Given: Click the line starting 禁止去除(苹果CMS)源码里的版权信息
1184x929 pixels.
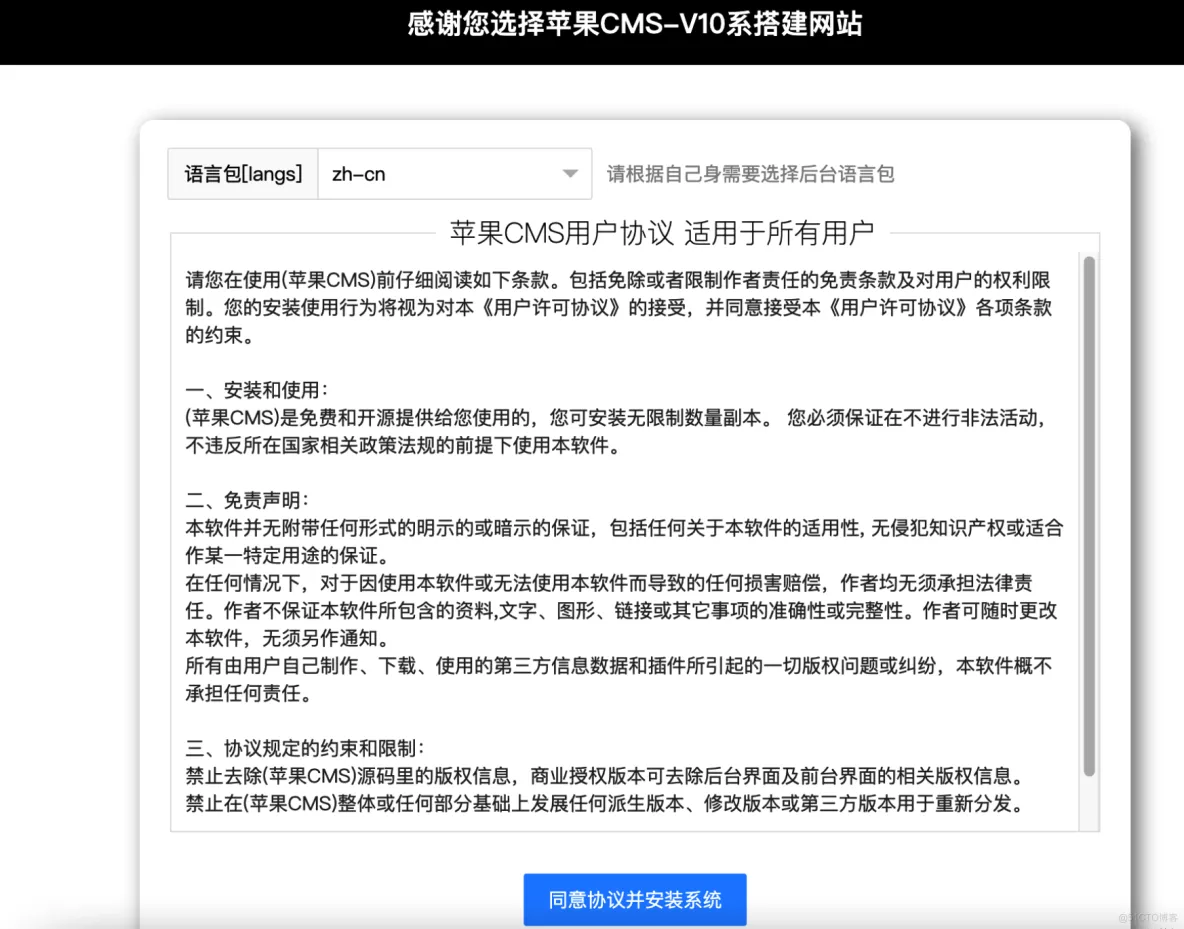Looking at the screenshot, I should click(606, 776).
